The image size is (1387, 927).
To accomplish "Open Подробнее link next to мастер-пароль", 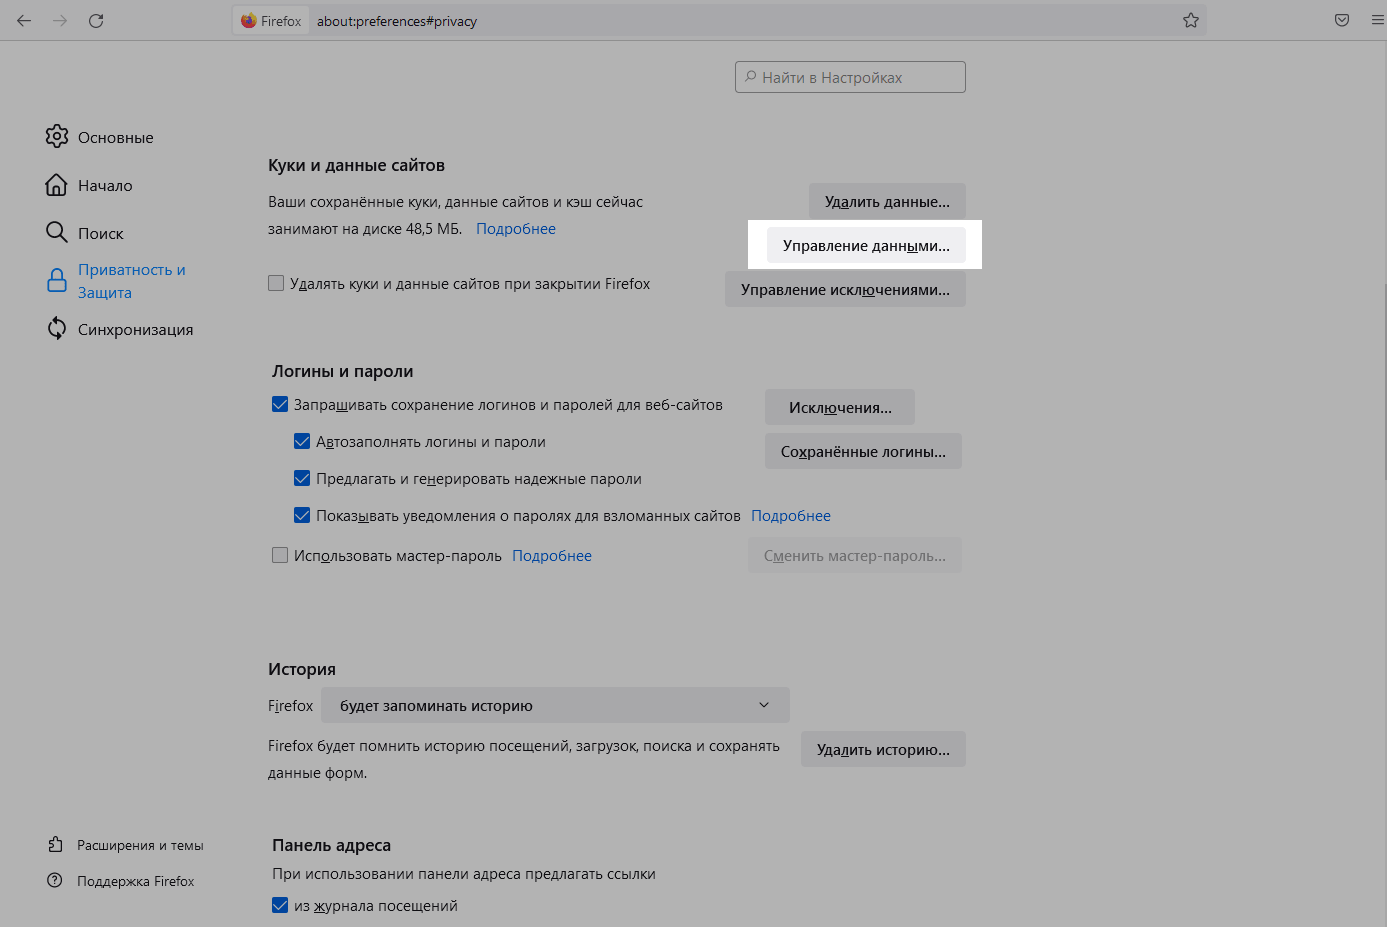I will click(x=552, y=555).
